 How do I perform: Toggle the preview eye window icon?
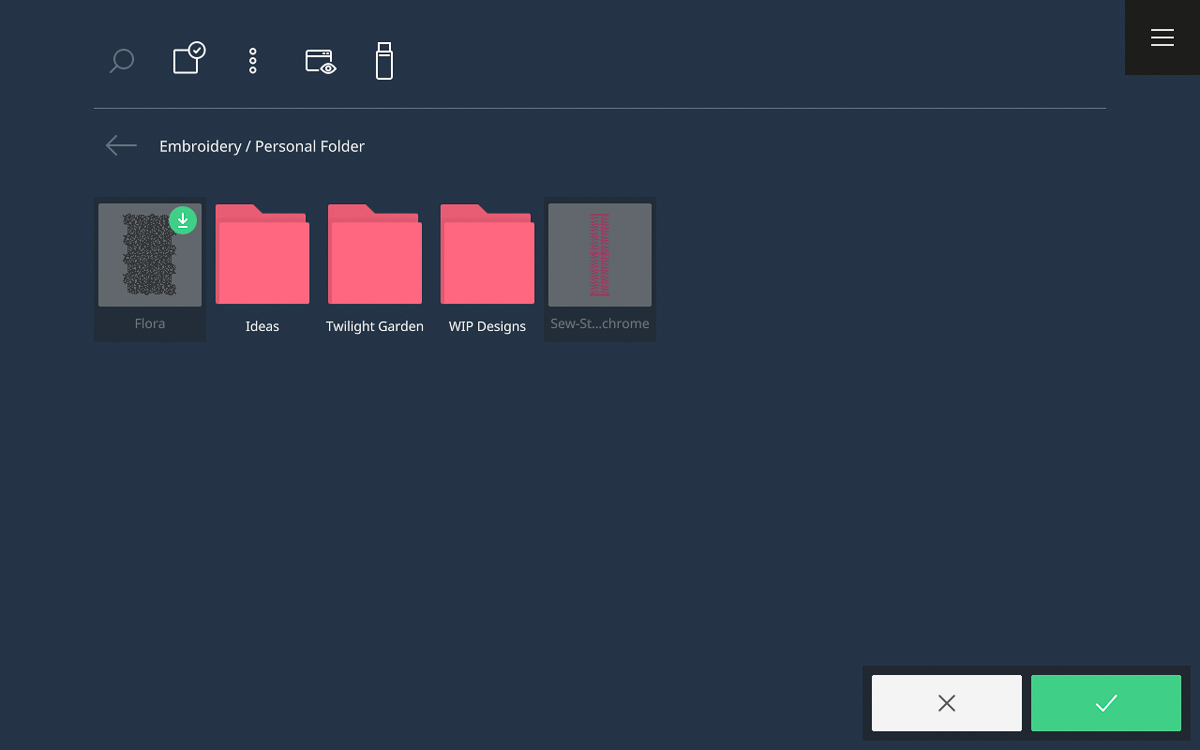pos(320,62)
